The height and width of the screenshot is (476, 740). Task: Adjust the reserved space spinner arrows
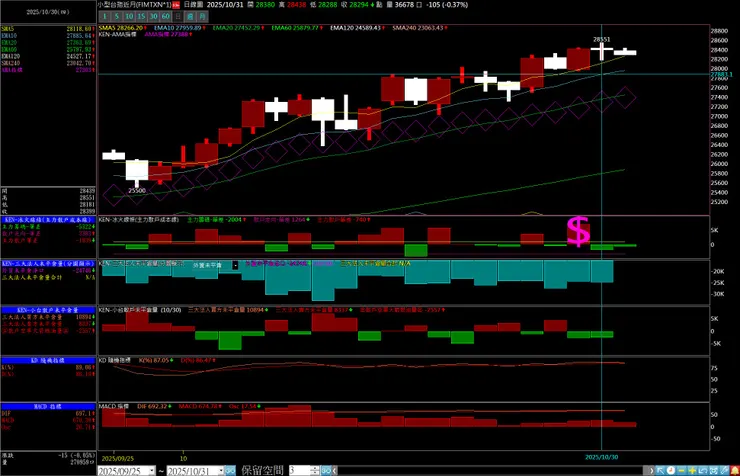tap(315, 470)
